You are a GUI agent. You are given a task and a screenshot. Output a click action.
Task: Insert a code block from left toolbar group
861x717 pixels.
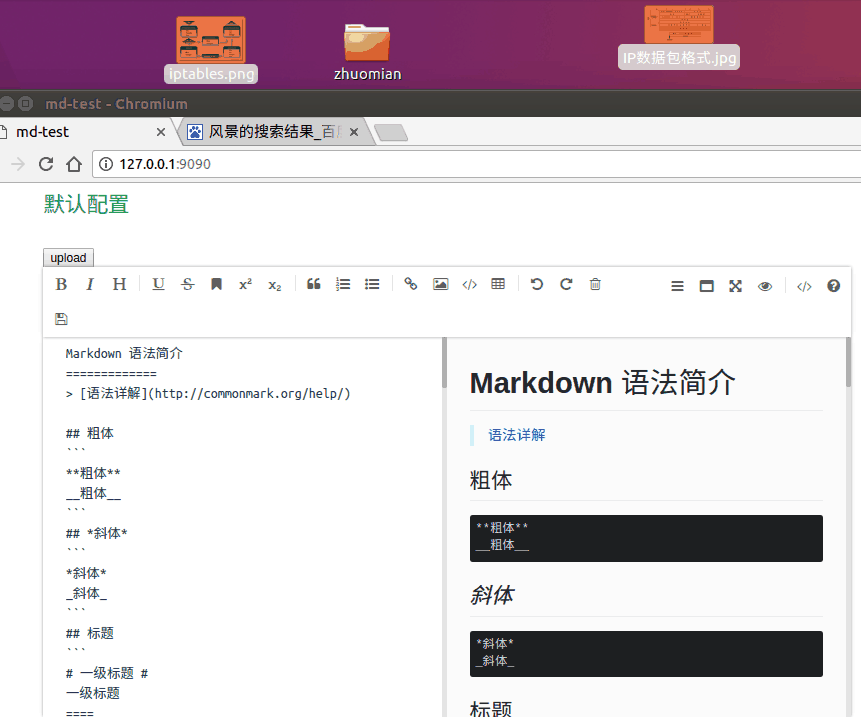point(469,284)
